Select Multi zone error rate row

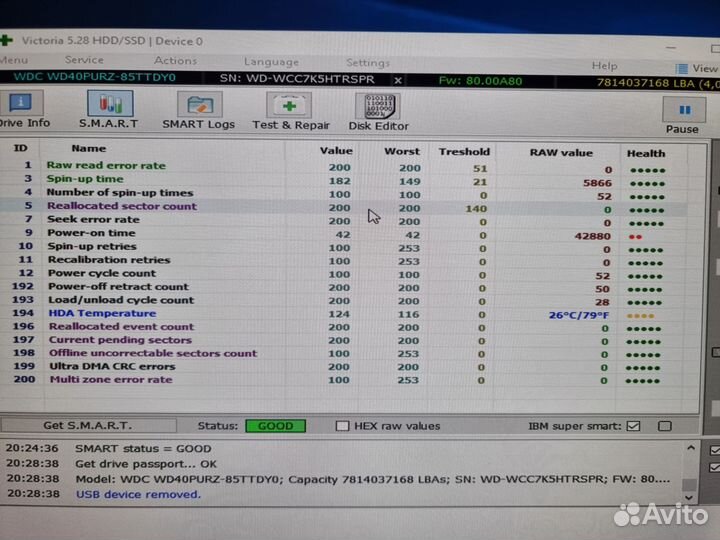343,380
